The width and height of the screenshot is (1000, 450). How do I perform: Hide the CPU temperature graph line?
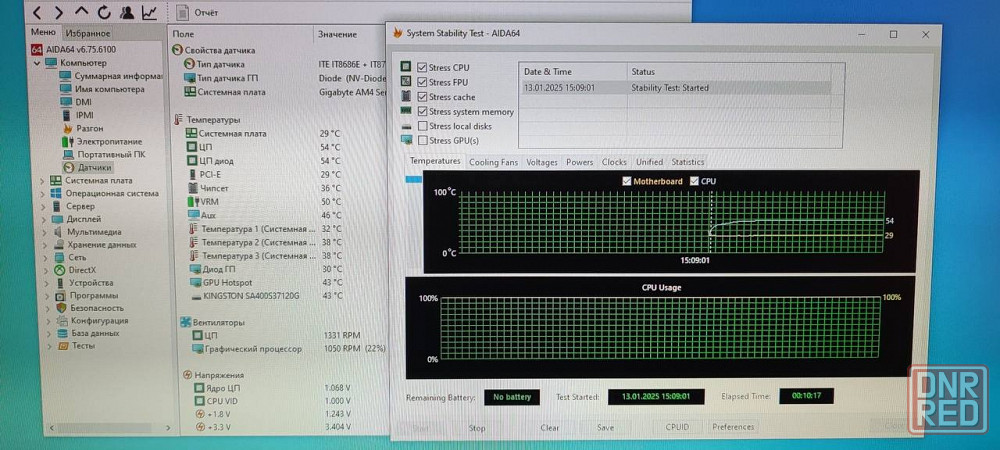(x=695, y=181)
